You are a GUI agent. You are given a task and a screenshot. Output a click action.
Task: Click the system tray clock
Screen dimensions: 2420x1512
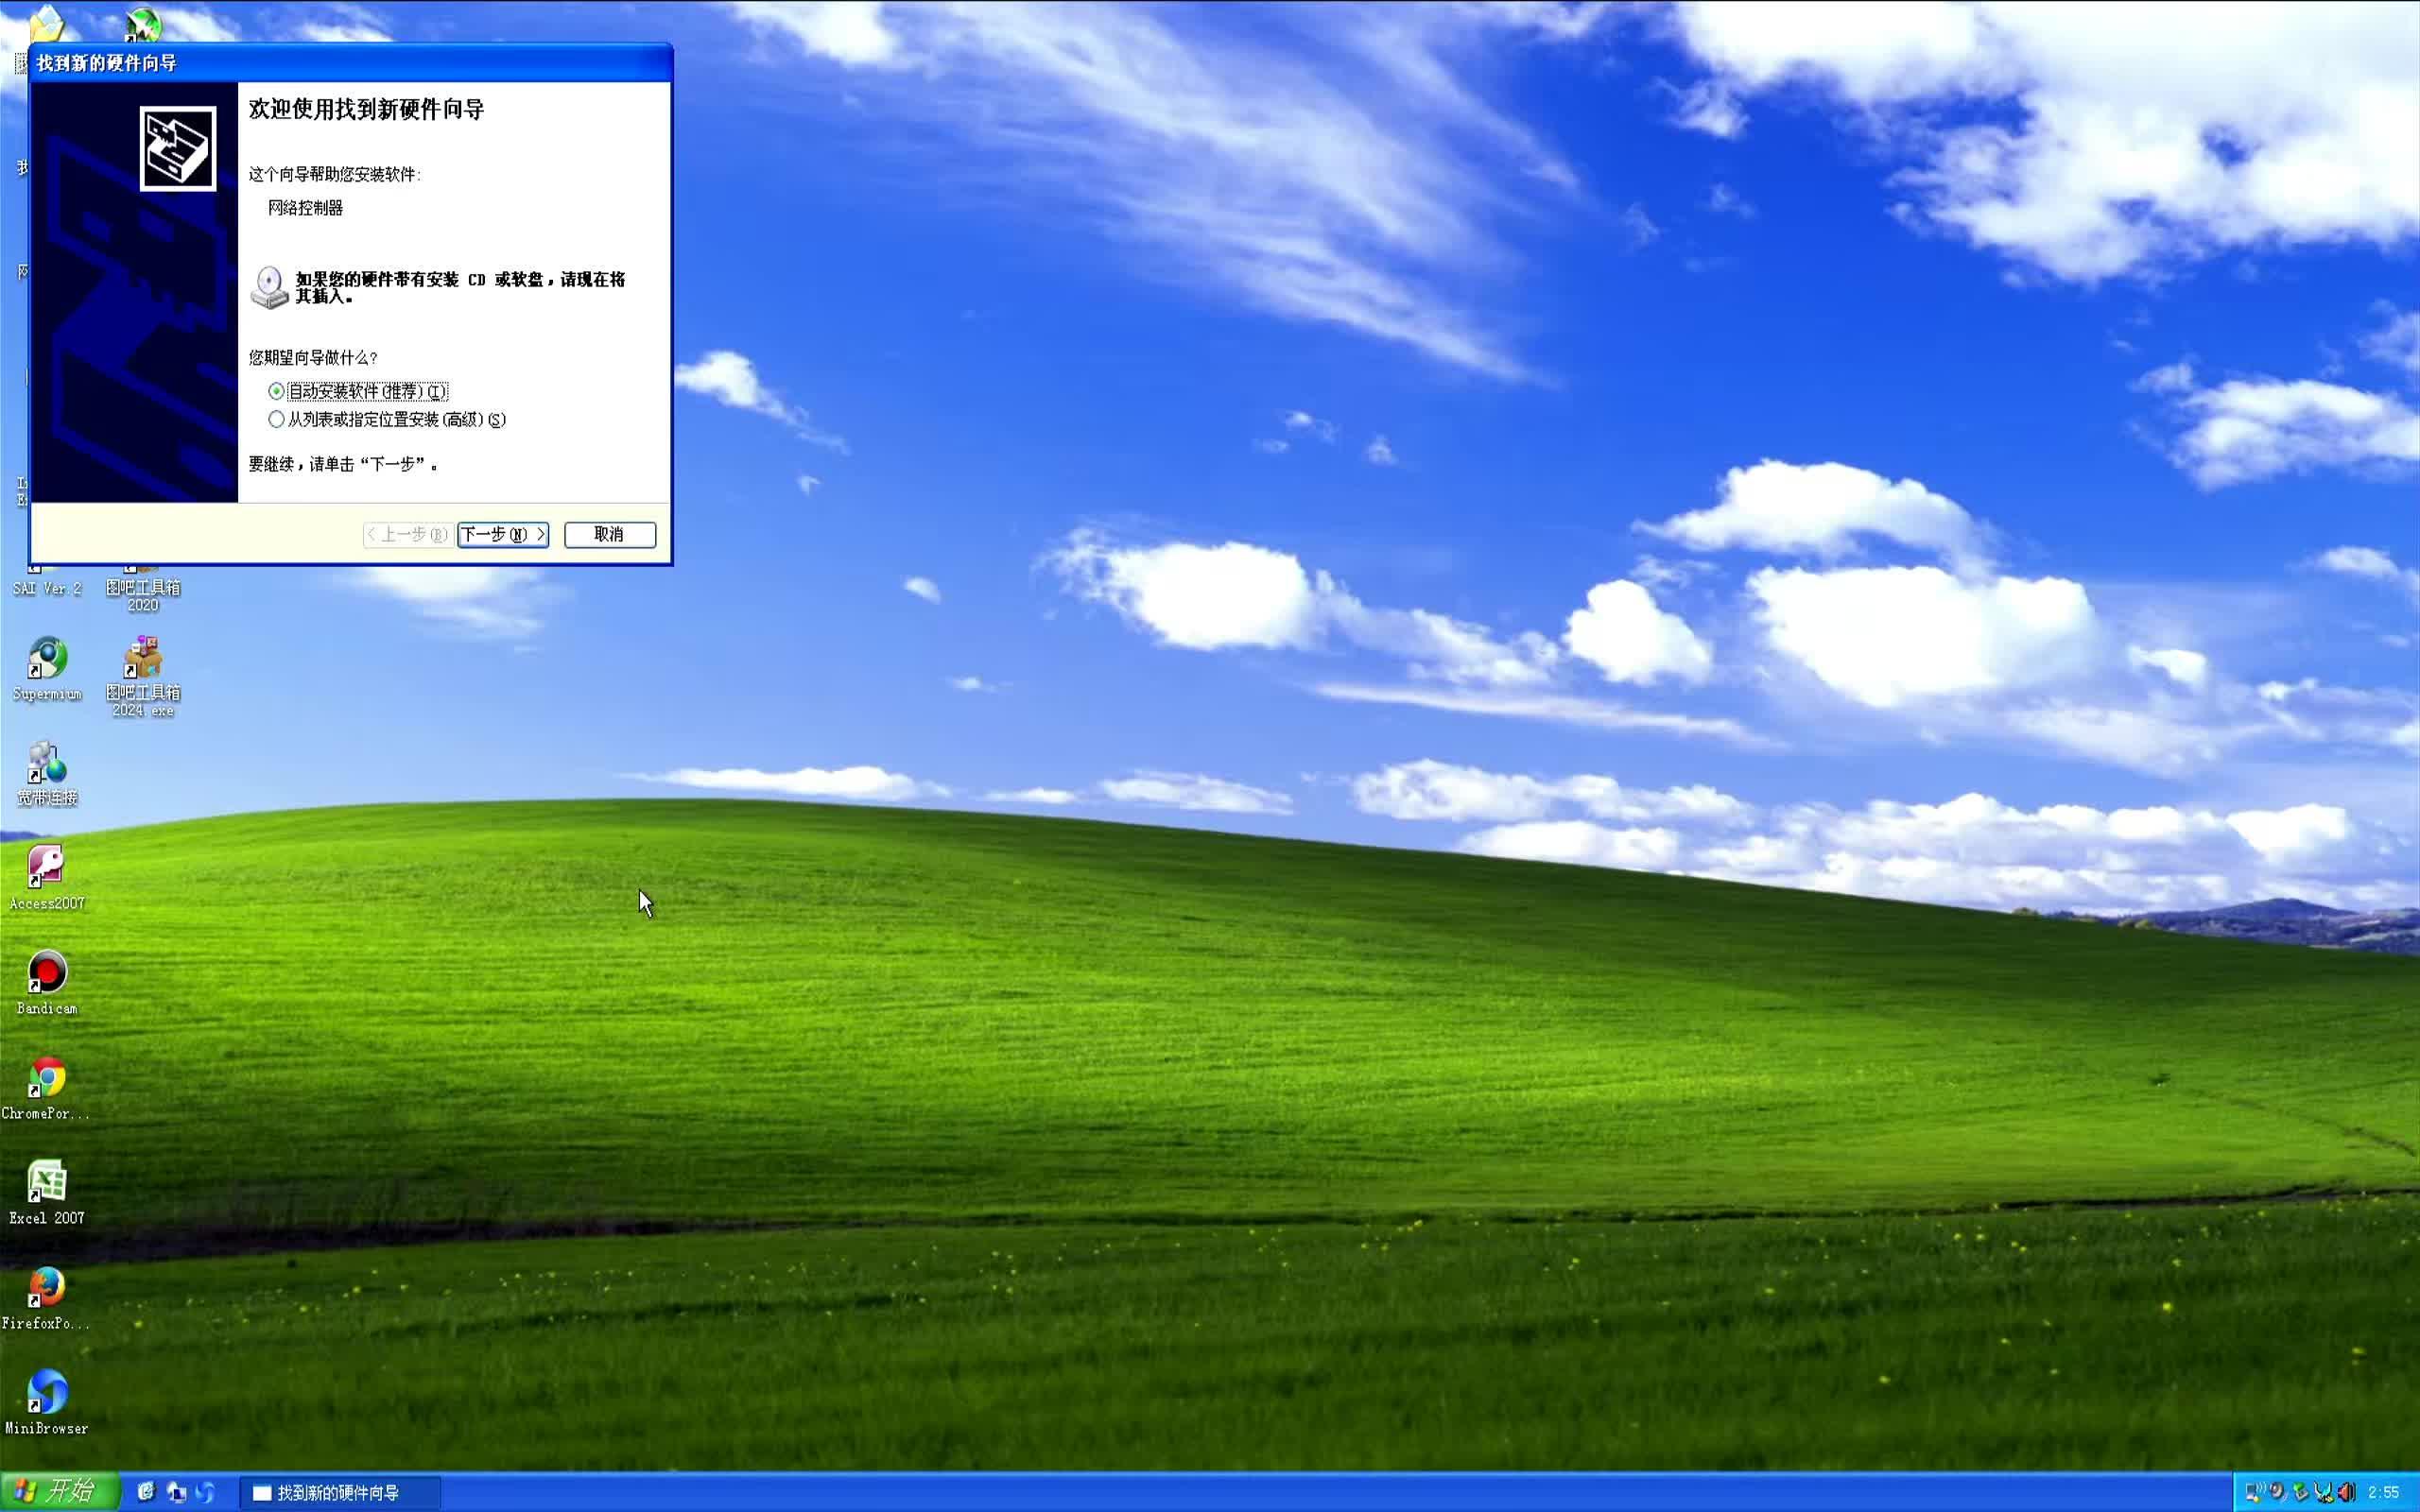[2384, 1492]
